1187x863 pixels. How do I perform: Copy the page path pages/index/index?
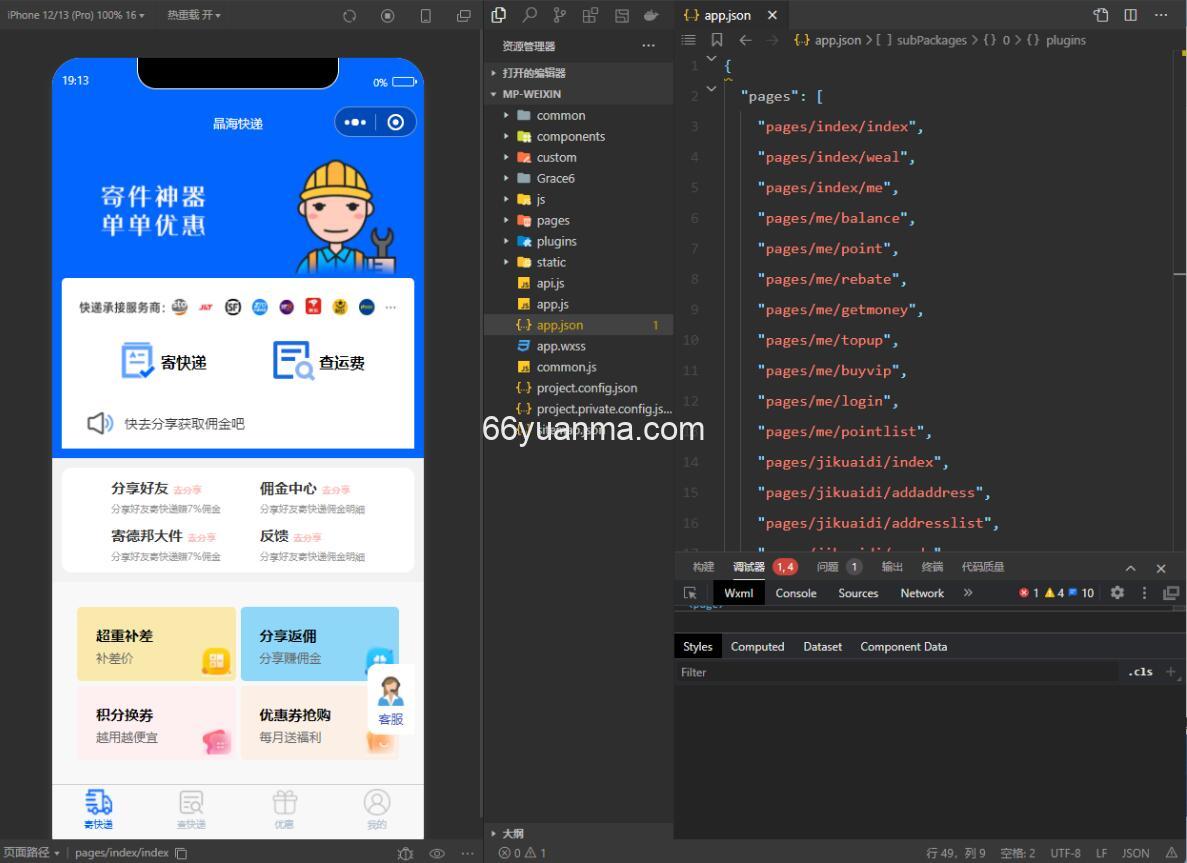click(181, 853)
